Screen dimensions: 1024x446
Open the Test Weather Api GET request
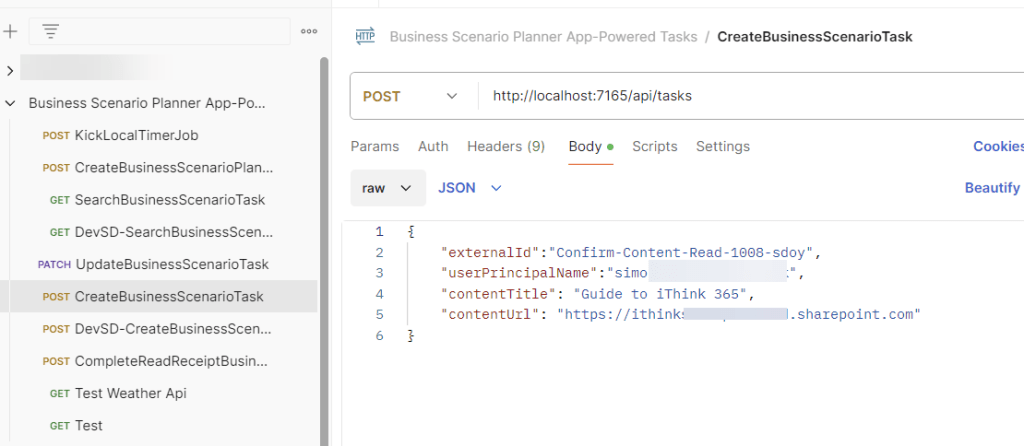pyautogui.click(x=130, y=393)
